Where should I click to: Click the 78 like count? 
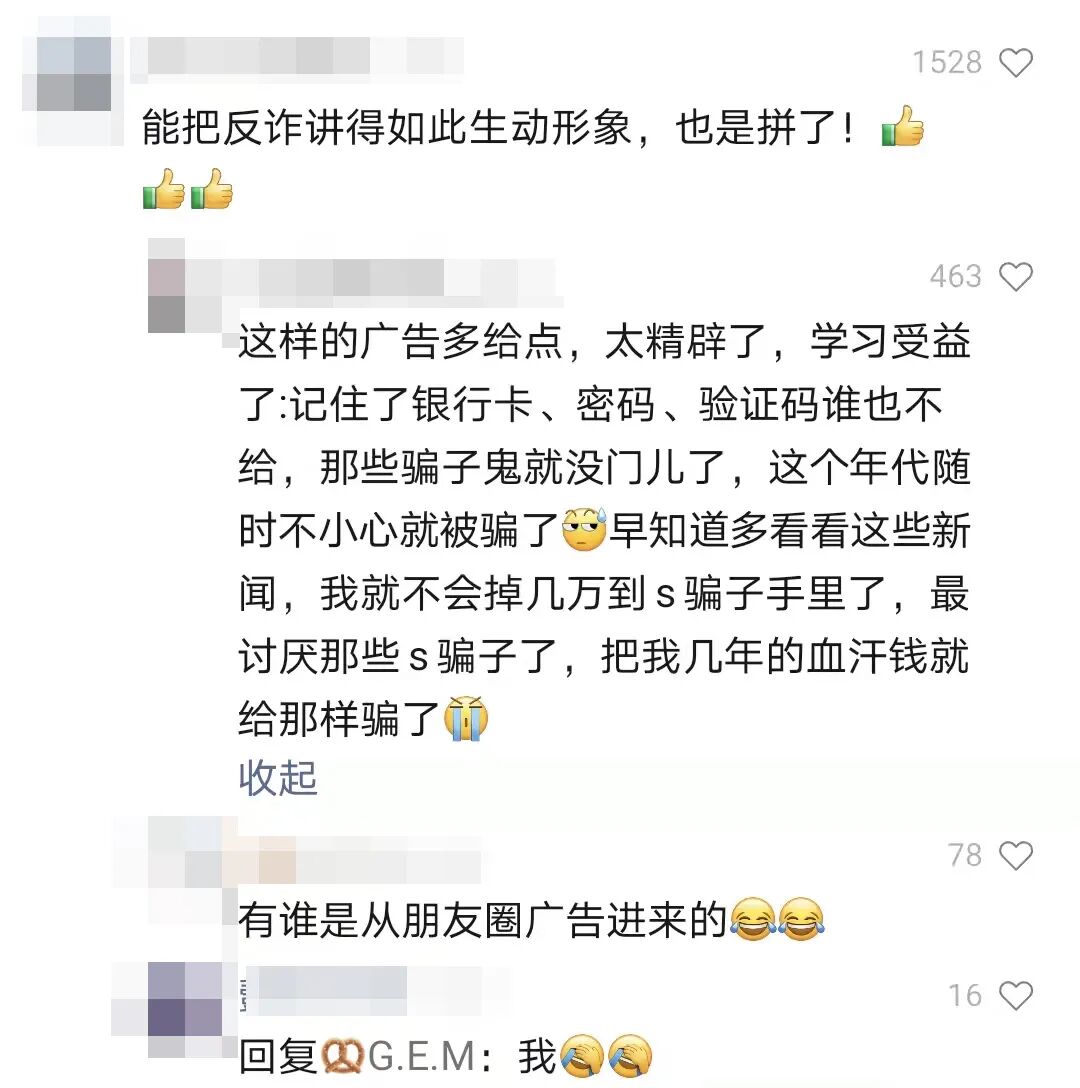click(965, 855)
